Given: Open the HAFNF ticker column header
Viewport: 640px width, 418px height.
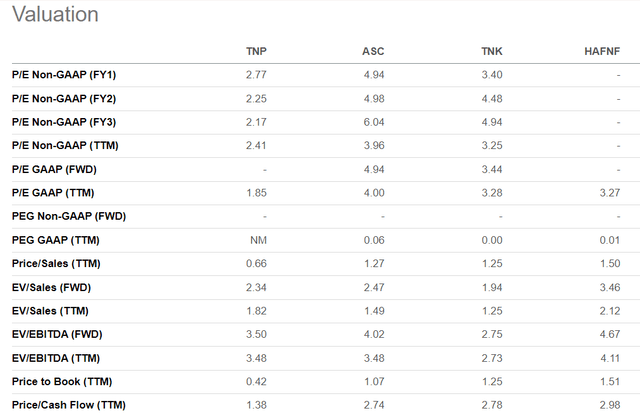Looking at the screenshot, I should [x=602, y=51].
